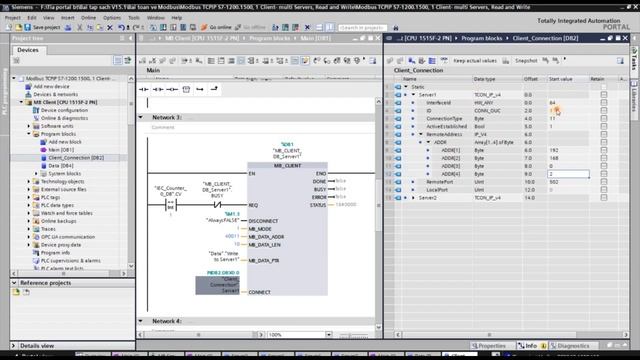Click the Save project toolbar button
The width and height of the screenshot is (640, 360).
point(42,27)
